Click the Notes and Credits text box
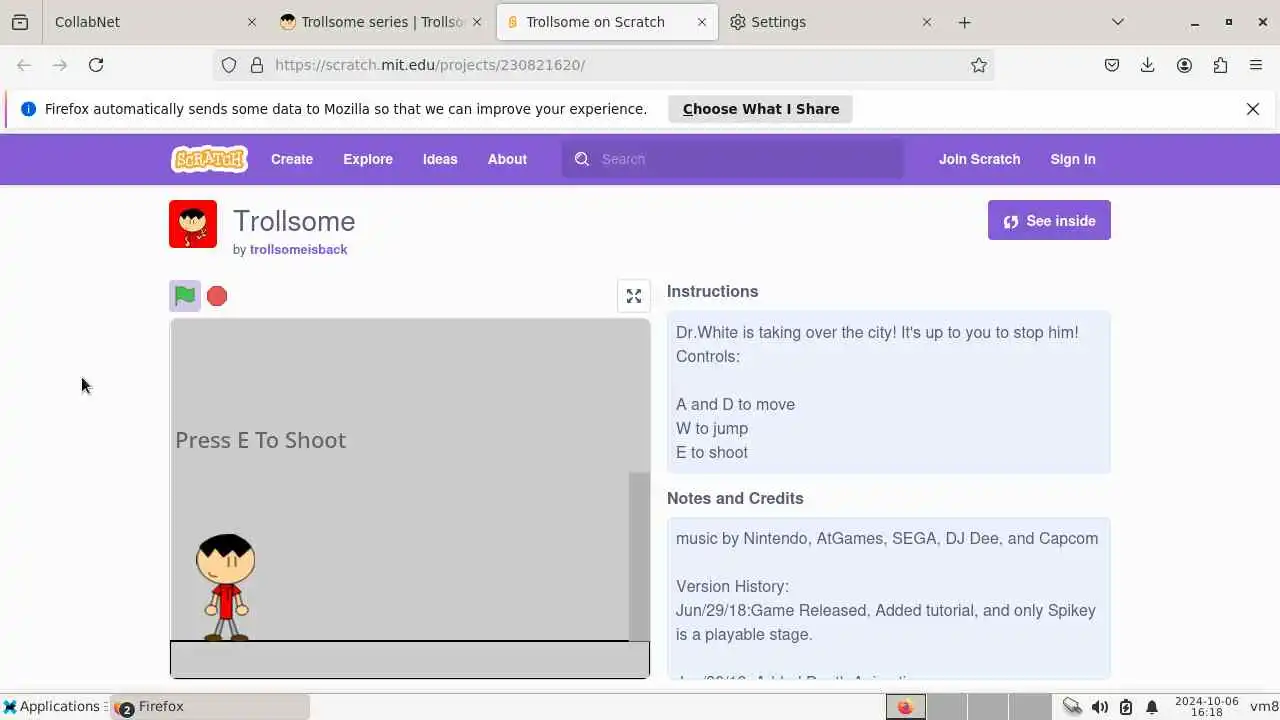The width and height of the screenshot is (1280, 720). tap(888, 598)
